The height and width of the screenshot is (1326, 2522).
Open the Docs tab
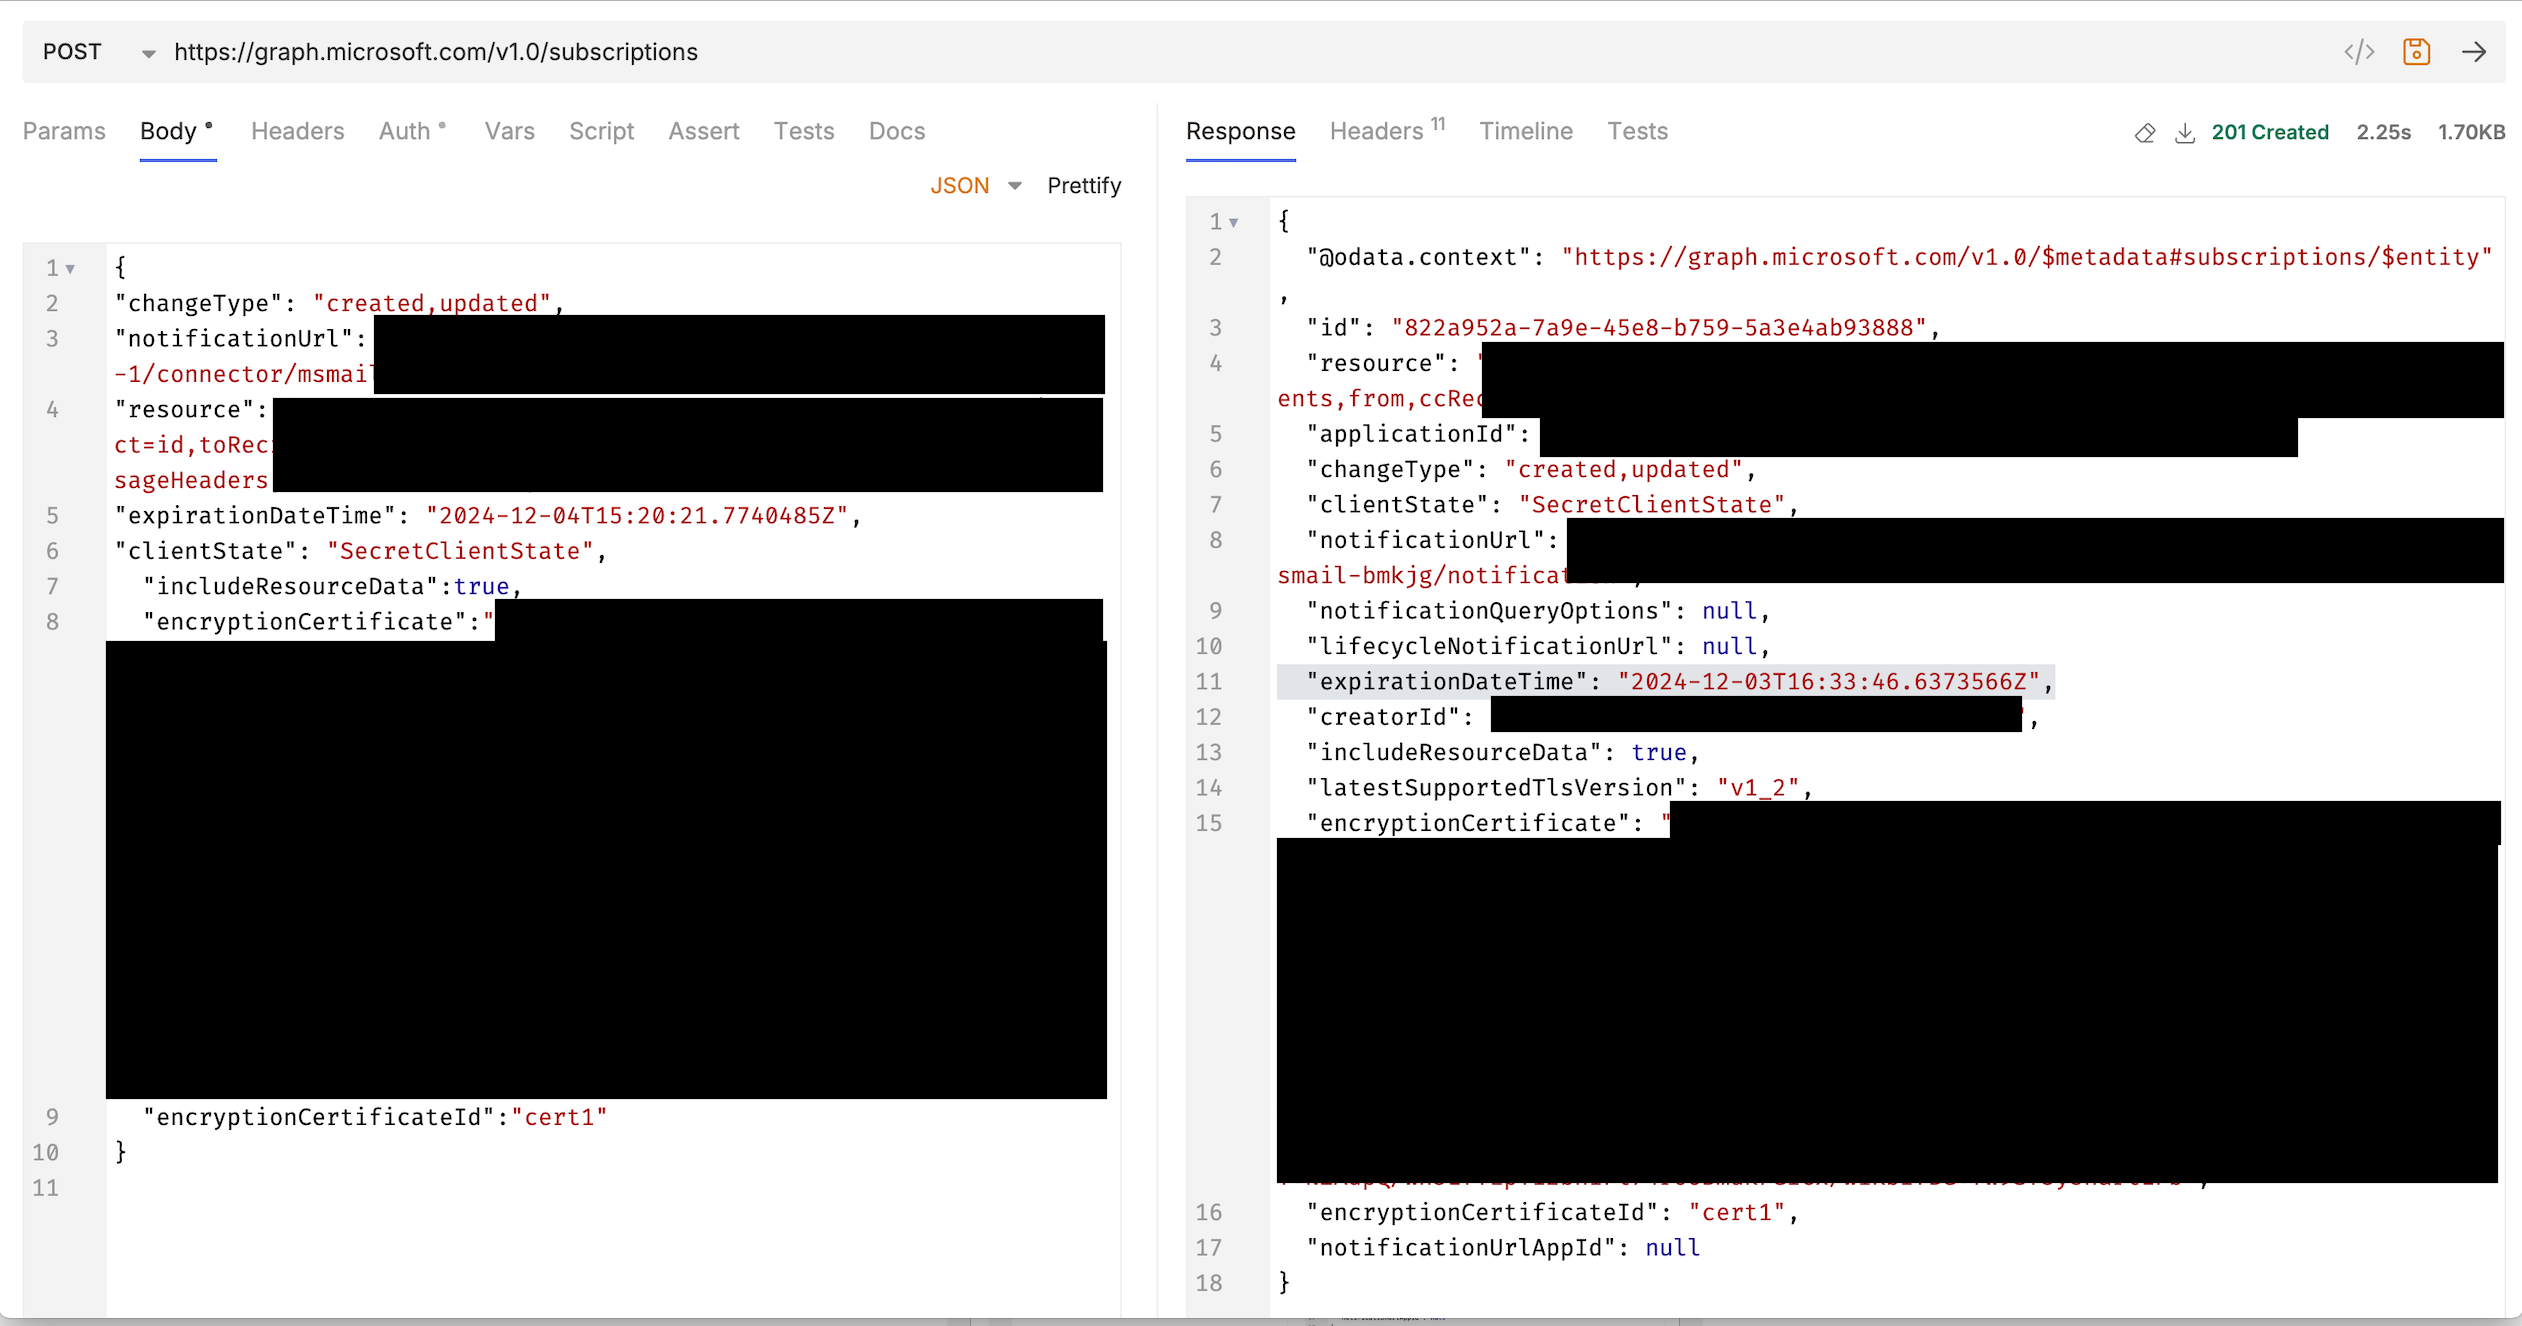[896, 131]
